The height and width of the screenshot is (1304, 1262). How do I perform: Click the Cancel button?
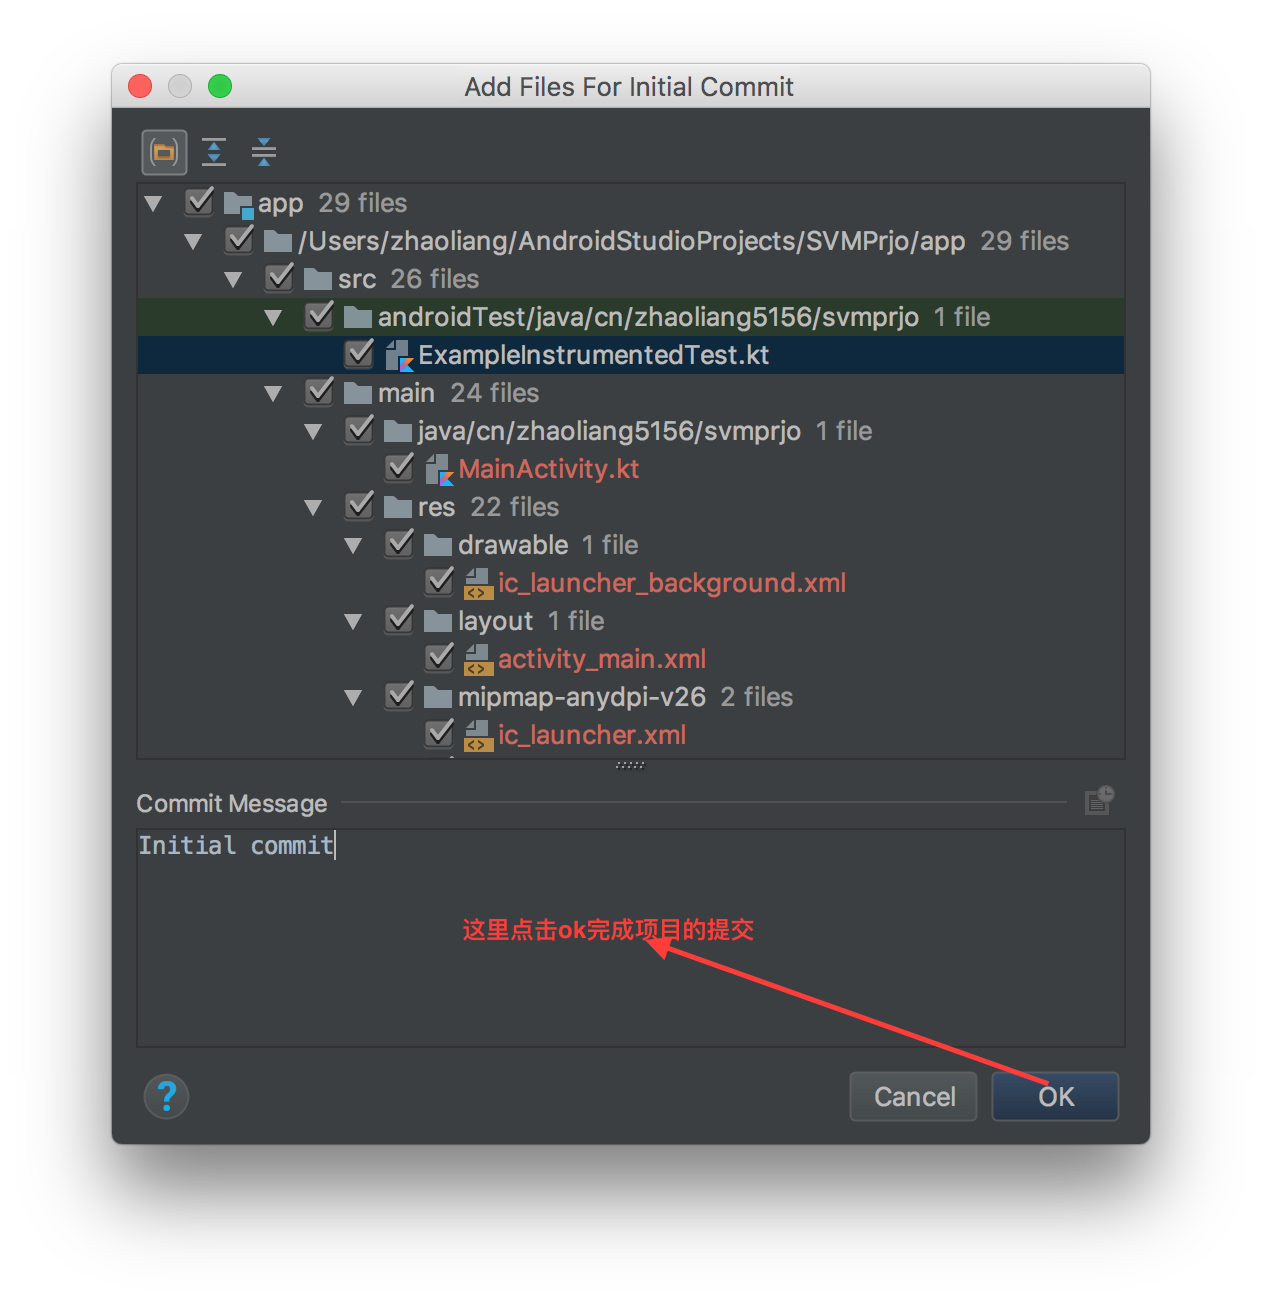pos(913,1097)
